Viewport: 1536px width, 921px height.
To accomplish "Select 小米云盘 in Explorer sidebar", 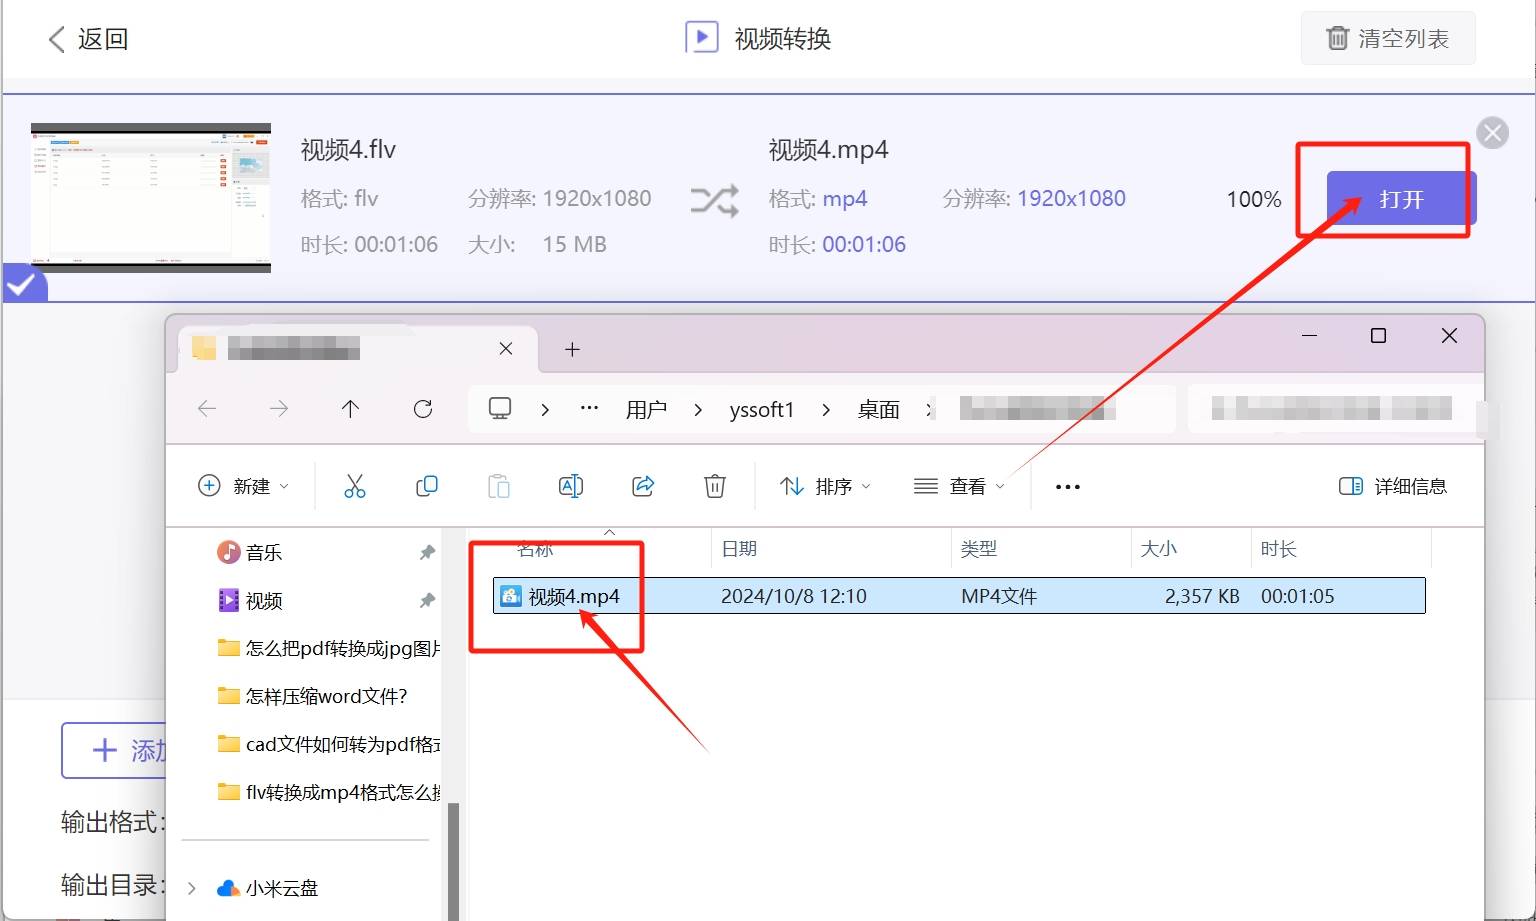I will tap(268, 888).
